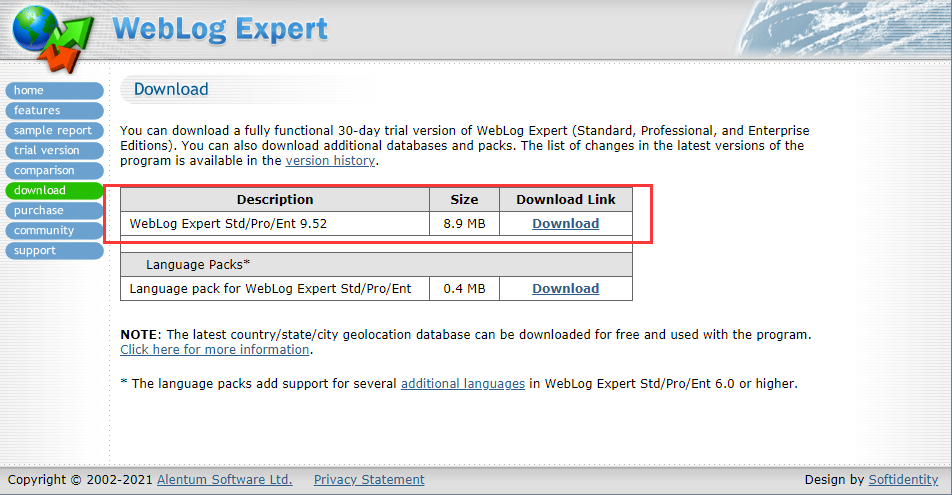
Task: Open the additional languages link
Action: pos(462,384)
